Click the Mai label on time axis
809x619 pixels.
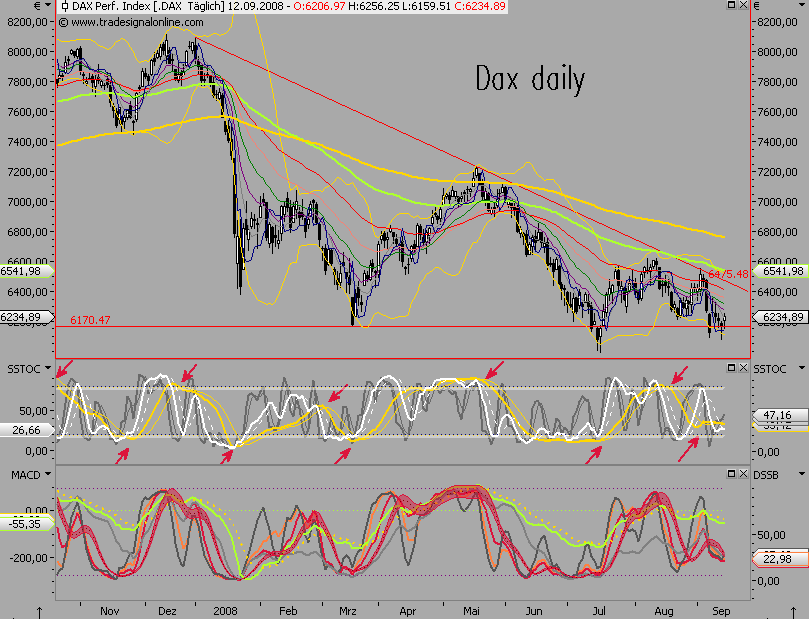[471, 611]
